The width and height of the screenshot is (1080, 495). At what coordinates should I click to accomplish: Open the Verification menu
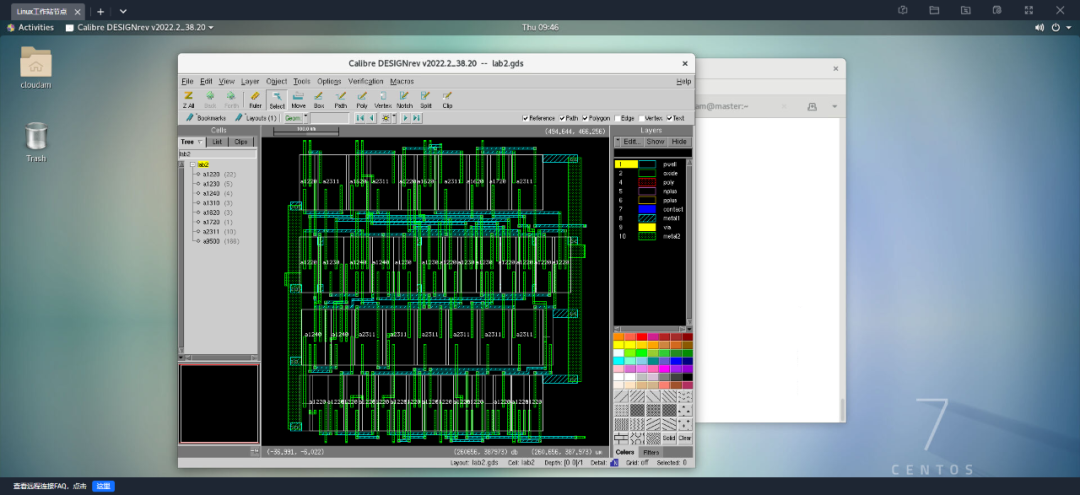365,81
